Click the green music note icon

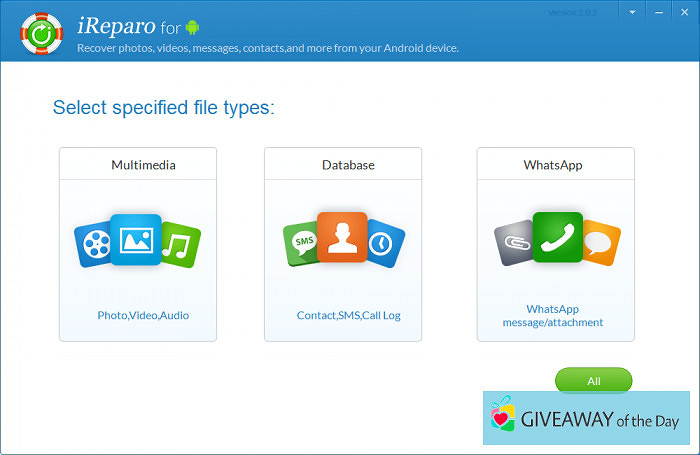tap(181, 243)
